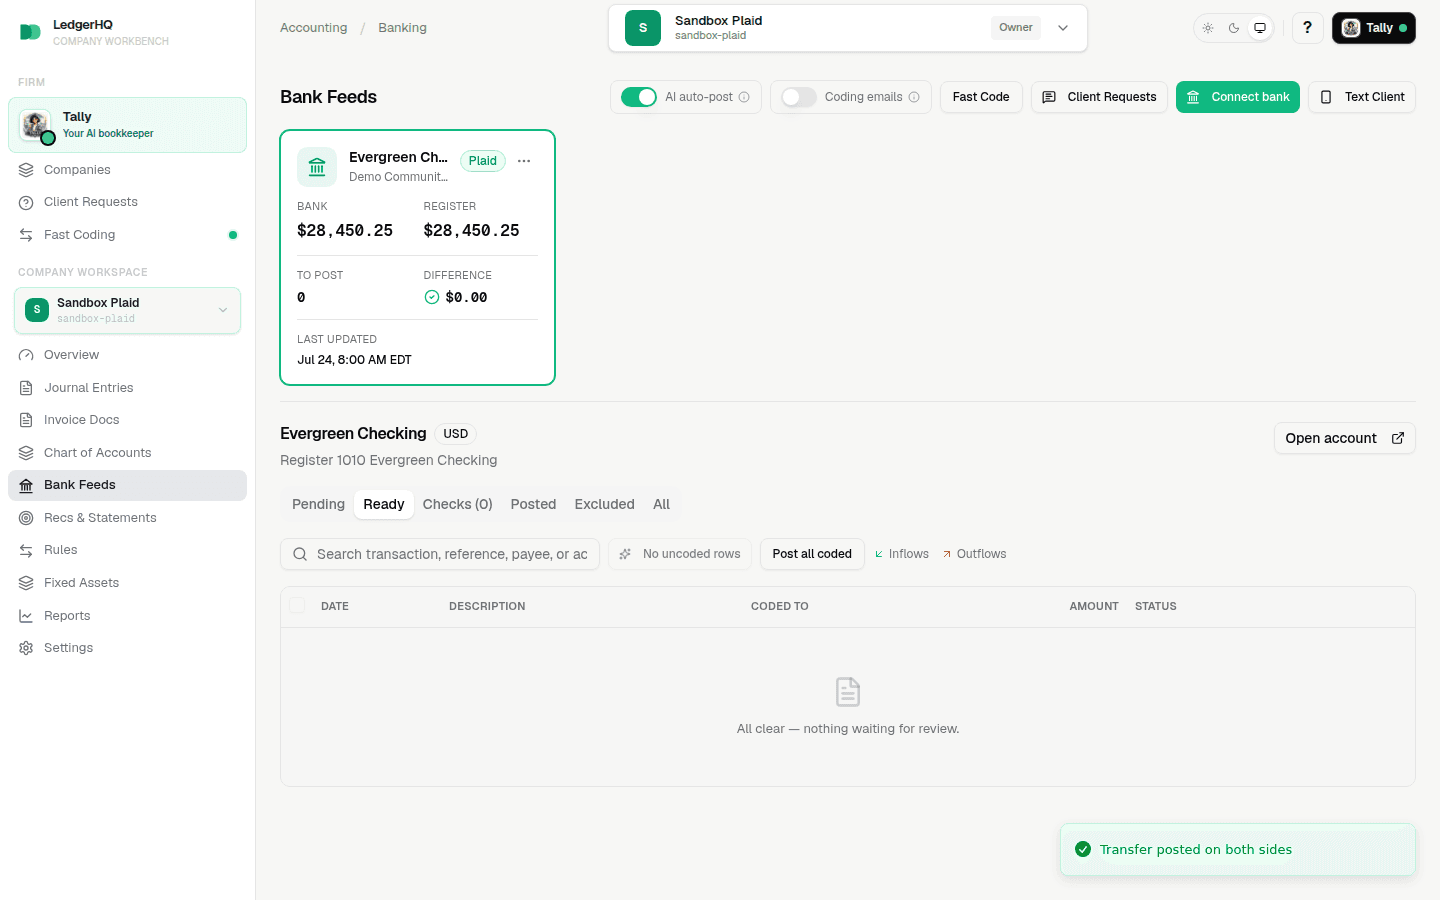Click the LedgerHQ logo icon
Screen dimensions: 1440x900
(30, 32)
